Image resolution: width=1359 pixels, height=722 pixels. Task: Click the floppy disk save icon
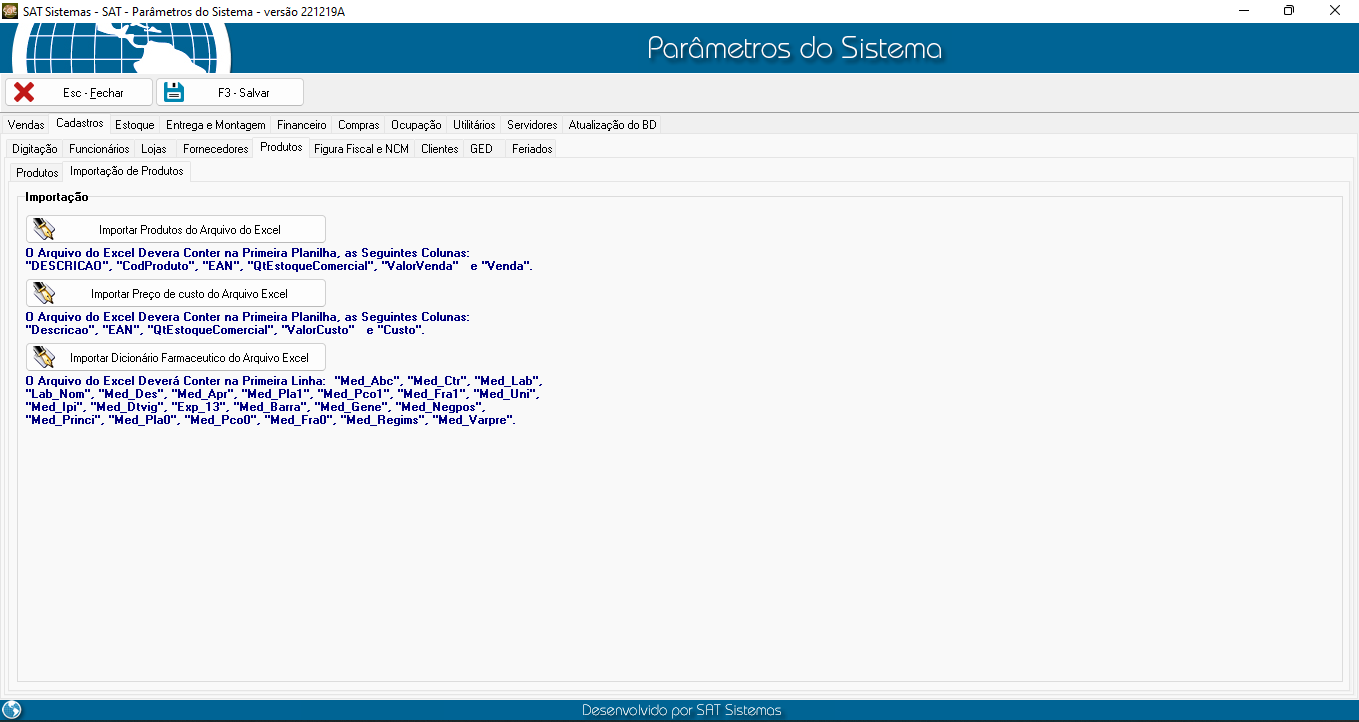pos(175,93)
